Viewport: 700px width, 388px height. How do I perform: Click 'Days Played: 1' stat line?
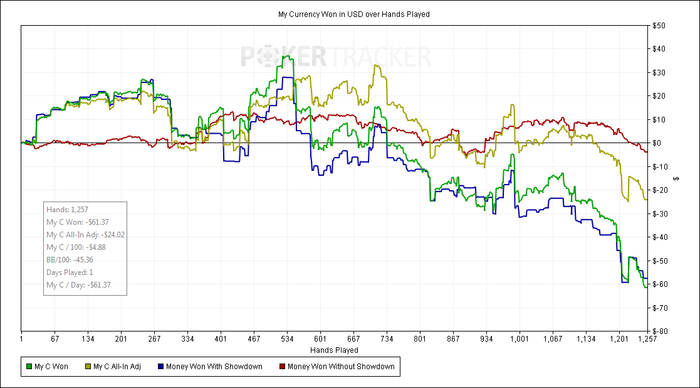70,272
